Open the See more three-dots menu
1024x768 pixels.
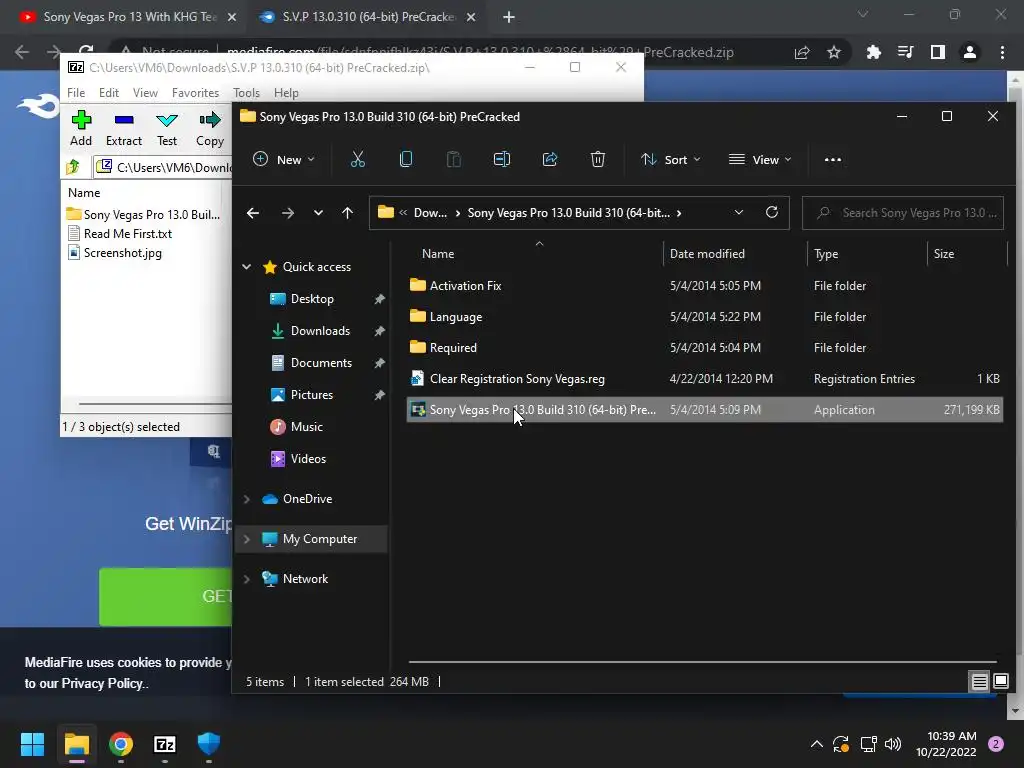pyautogui.click(x=833, y=159)
